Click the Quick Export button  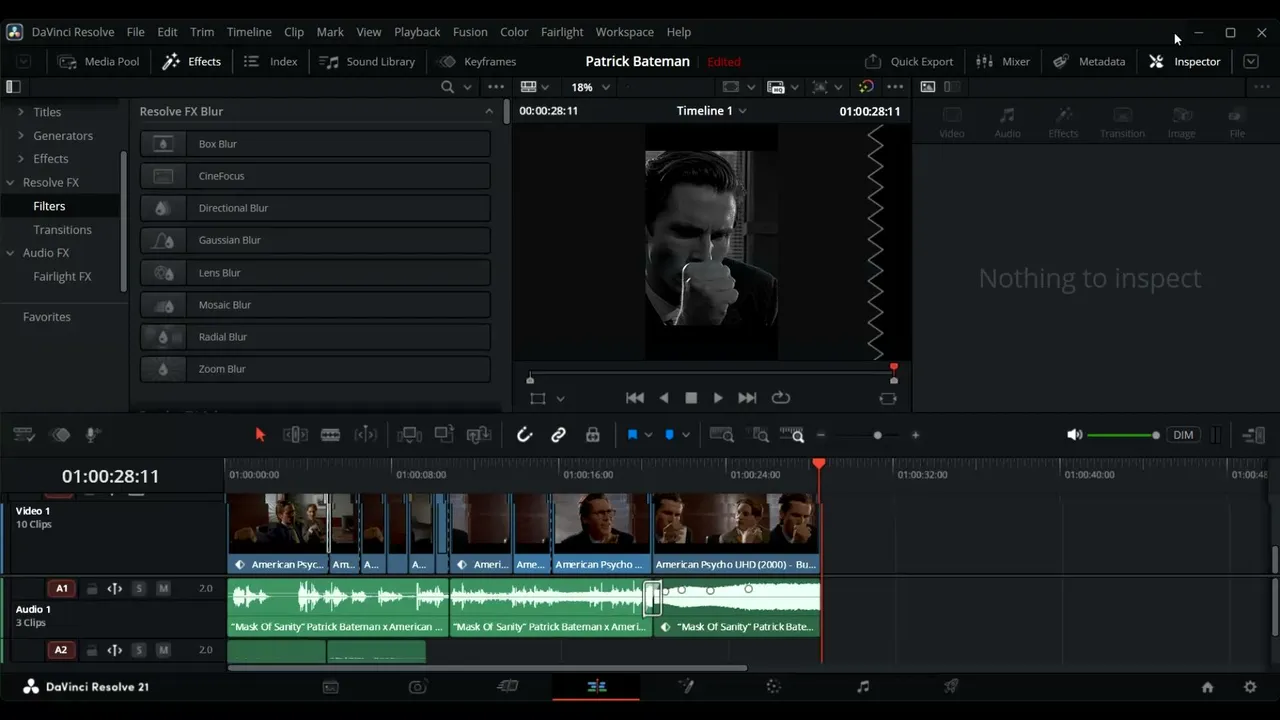tap(909, 61)
